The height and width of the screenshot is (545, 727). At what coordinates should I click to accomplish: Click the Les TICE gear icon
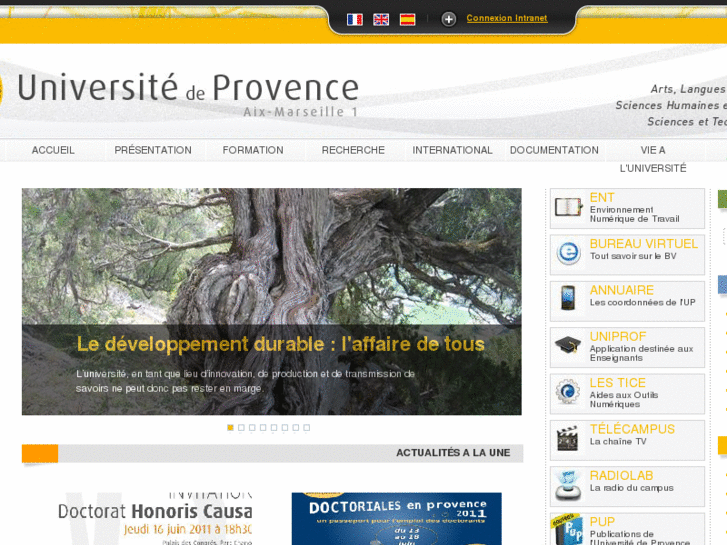tap(568, 392)
